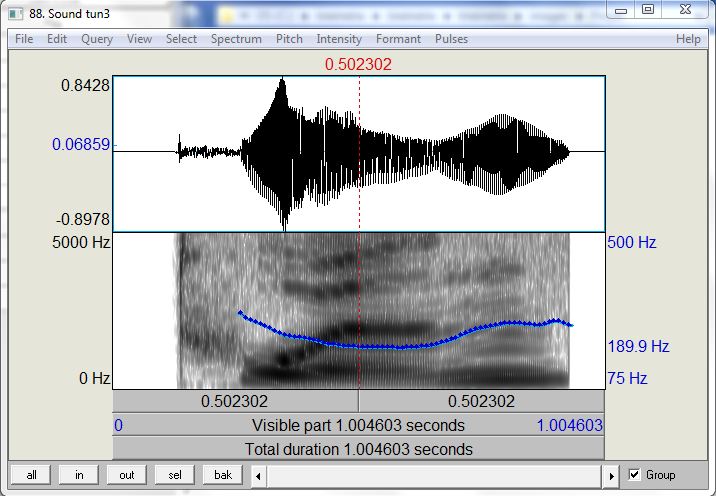The image size is (716, 496).
Task: Open the Intensity menu
Action: 339,39
